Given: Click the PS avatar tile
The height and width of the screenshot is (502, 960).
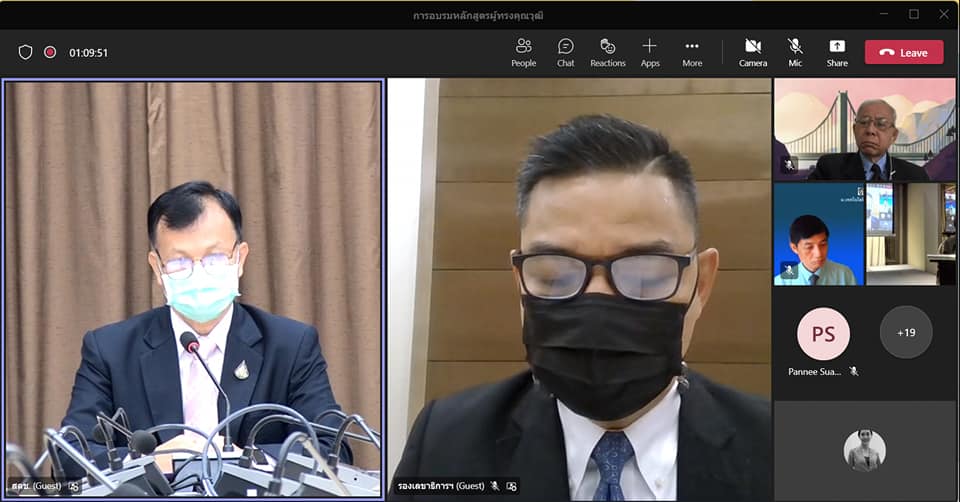Looking at the screenshot, I should (x=823, y=333).
